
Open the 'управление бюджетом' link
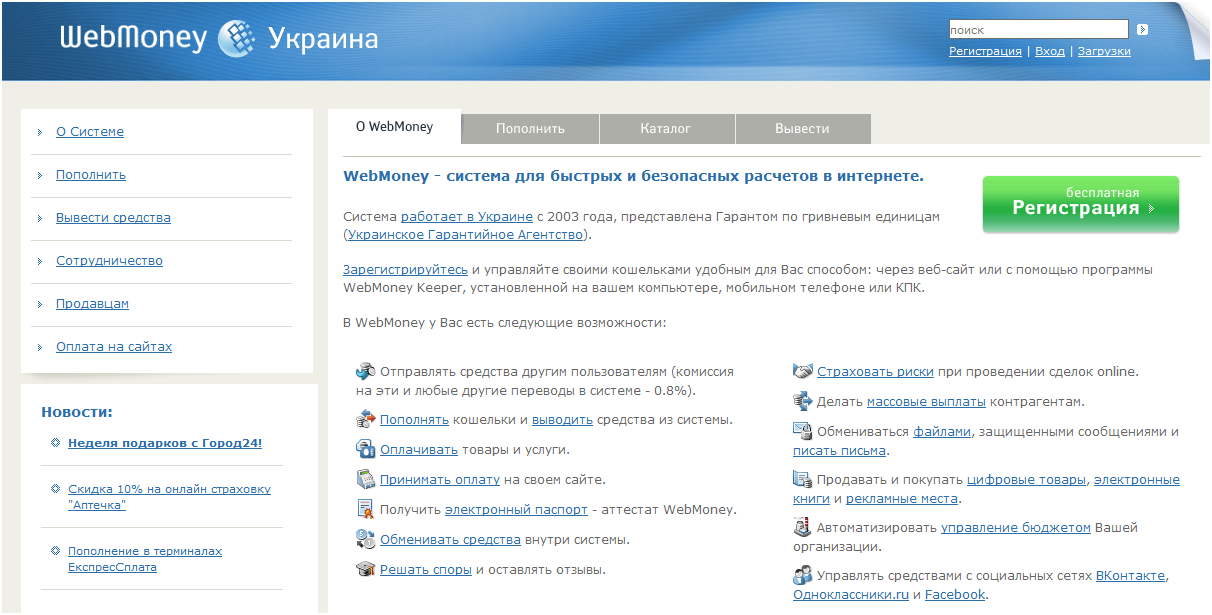[1016, 528]
